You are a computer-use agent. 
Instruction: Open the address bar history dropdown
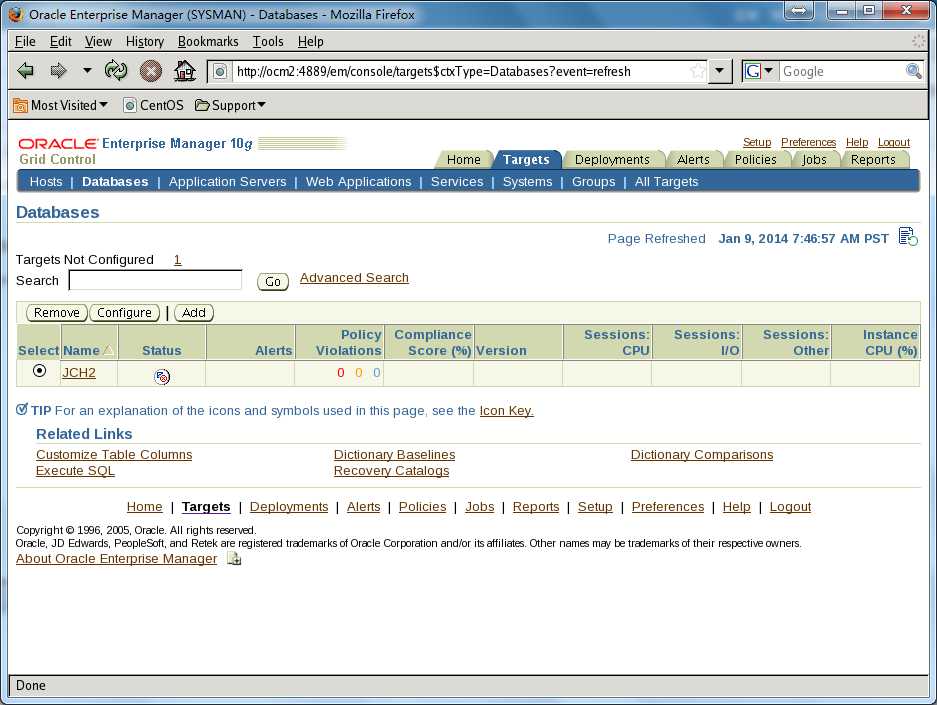(x=720, y=71)
